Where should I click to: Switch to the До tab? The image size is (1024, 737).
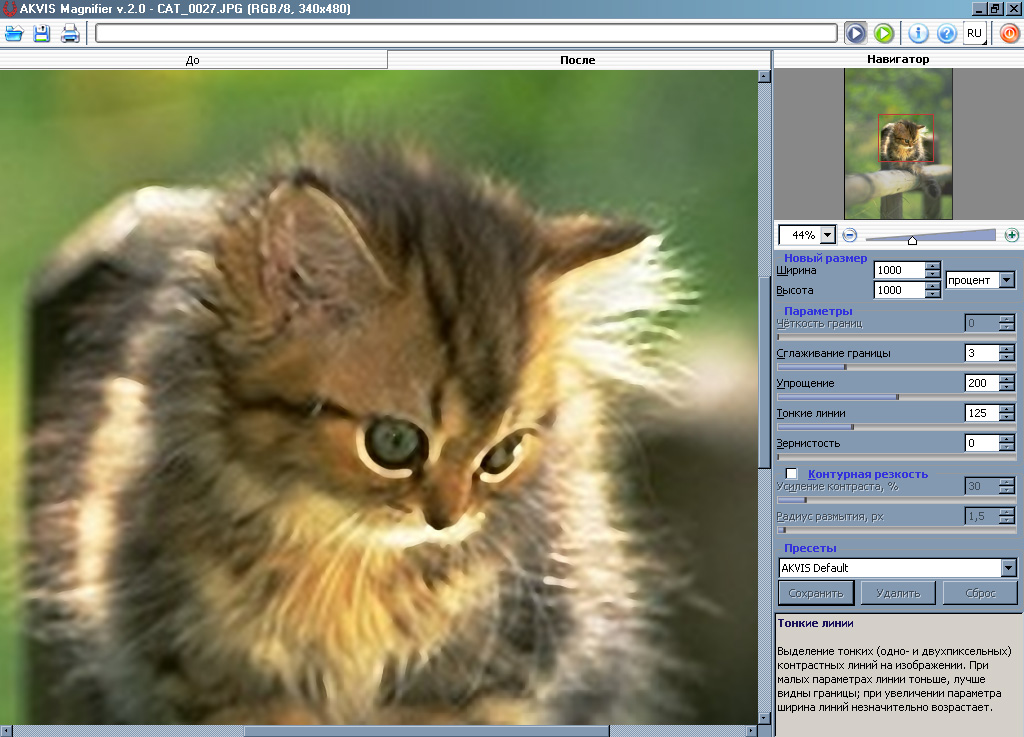(x=193, y=60)
